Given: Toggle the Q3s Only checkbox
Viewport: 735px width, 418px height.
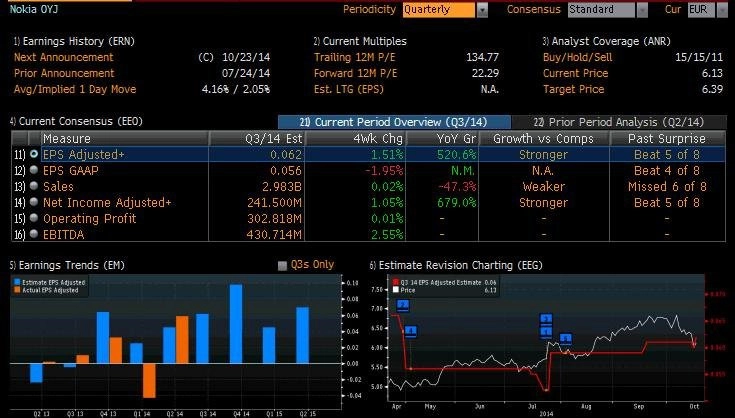Looking at the screenshot, I should [x=282, y=266].
